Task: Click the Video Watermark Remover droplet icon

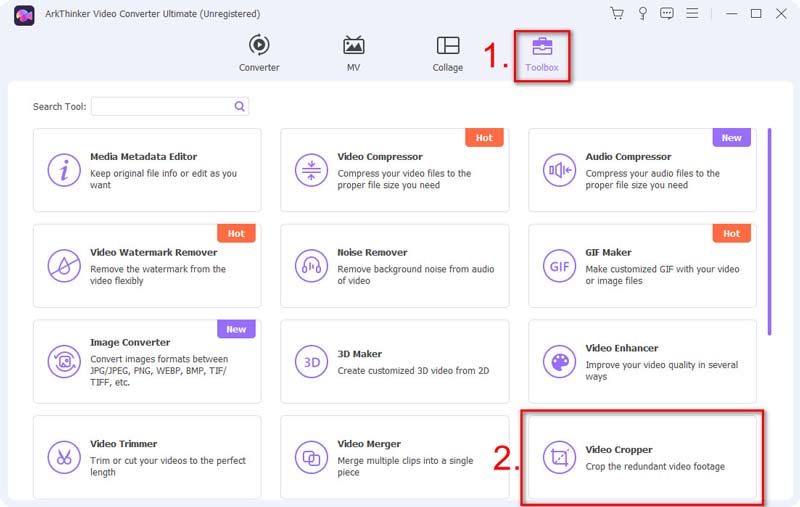Action: 64,266
